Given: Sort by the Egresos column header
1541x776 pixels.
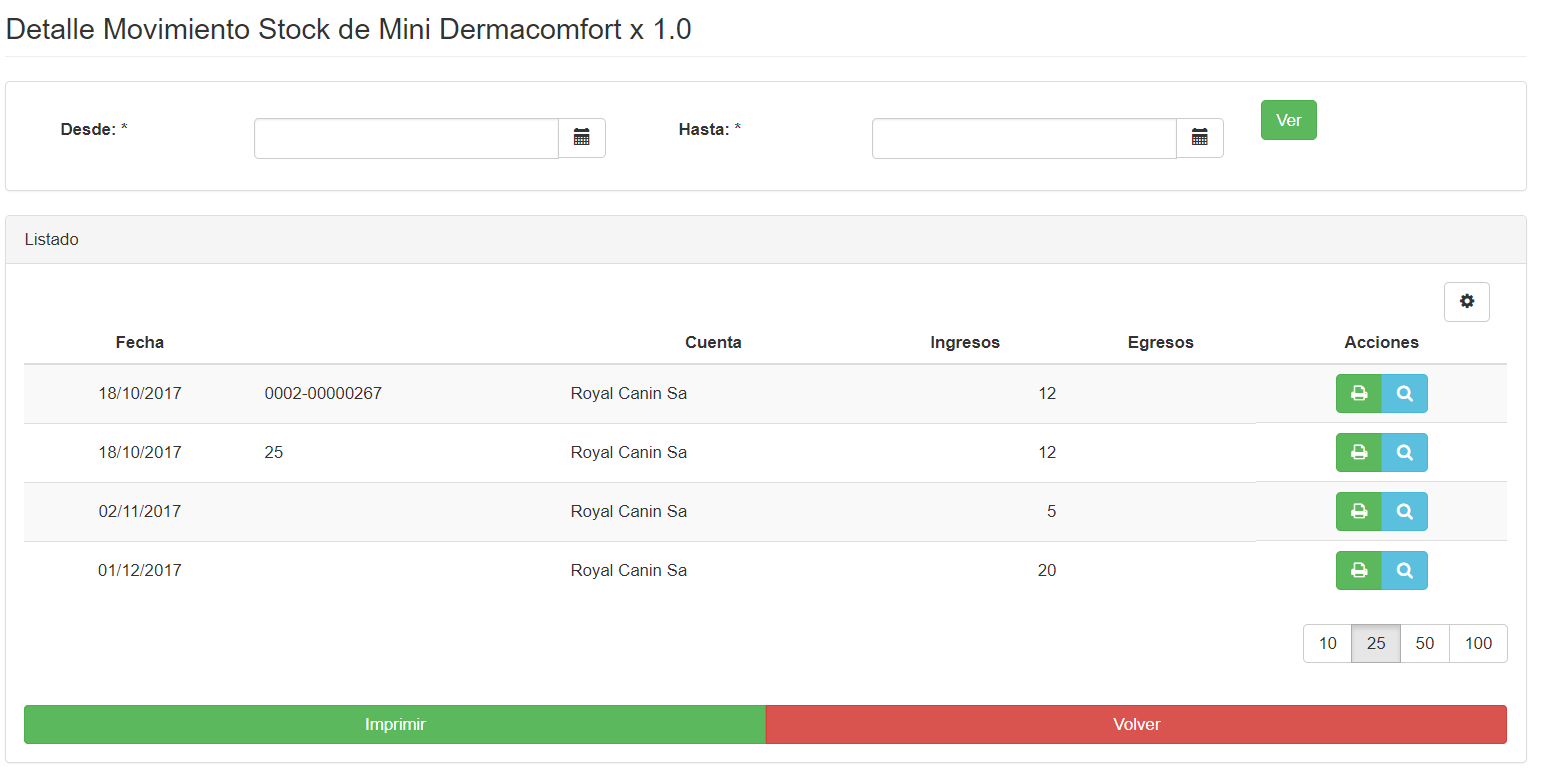Looking at the screenshot, I should tap(1161, 342).
